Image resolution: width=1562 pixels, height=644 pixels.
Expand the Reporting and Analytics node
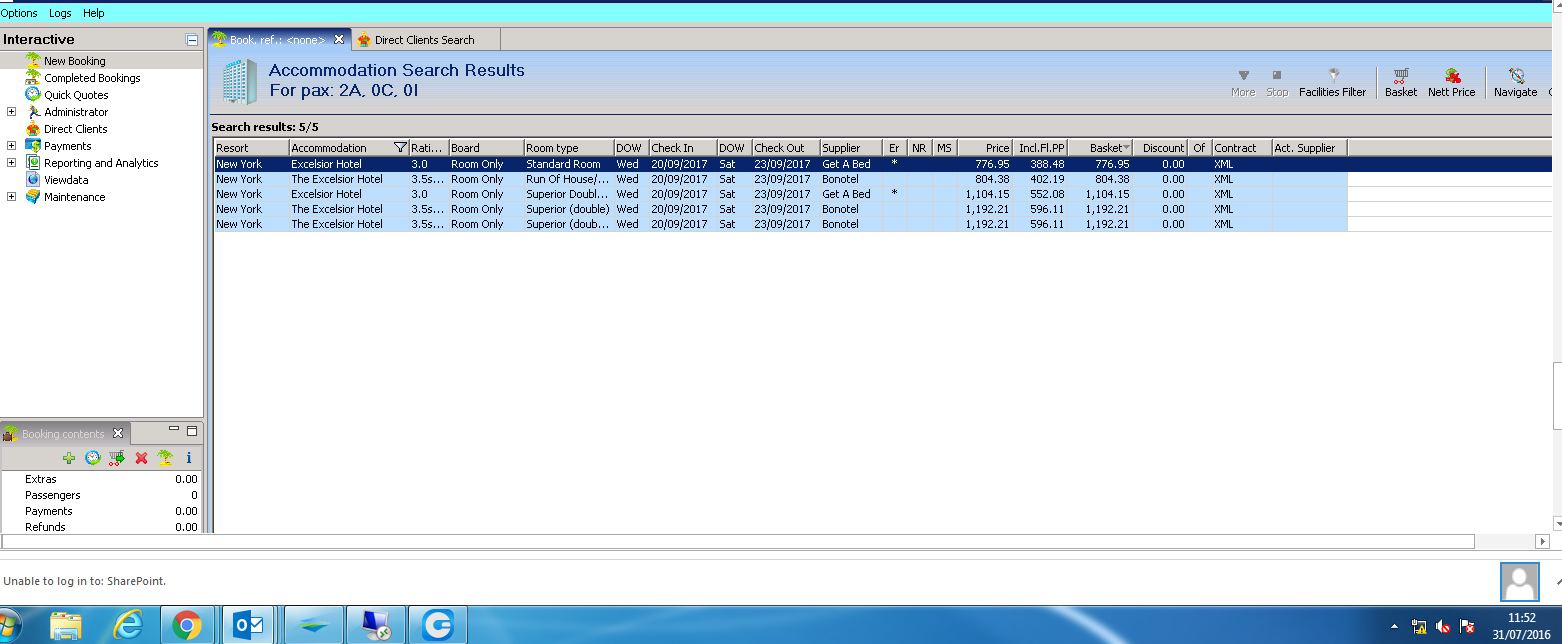(11, 163)
